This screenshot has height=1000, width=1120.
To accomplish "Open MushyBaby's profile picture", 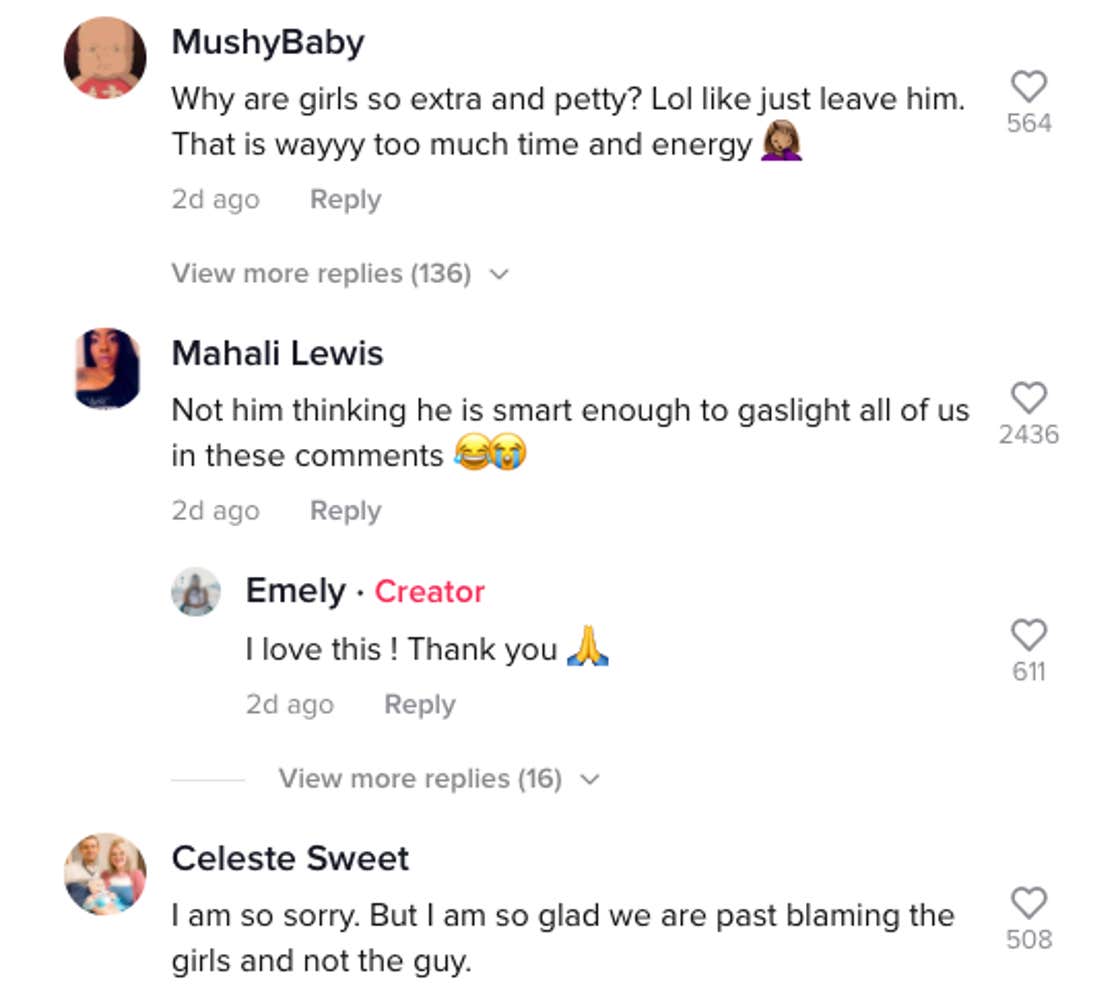I will coord(106,58).
